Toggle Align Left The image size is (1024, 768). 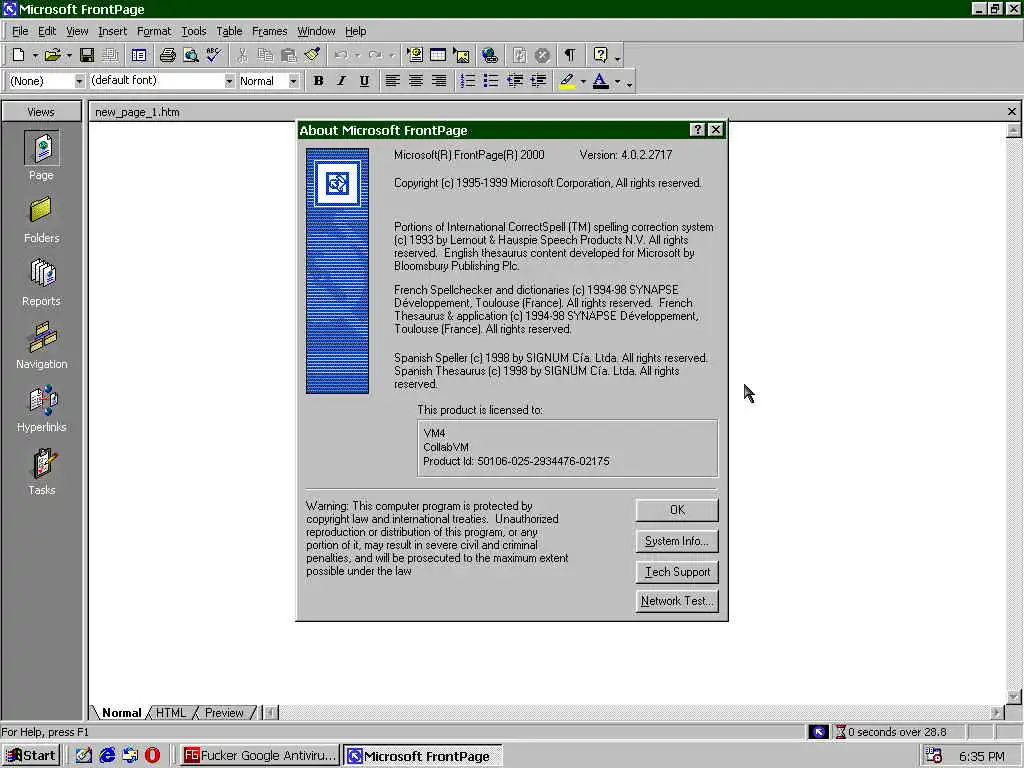pyautogui.click(x=392, y=81)
